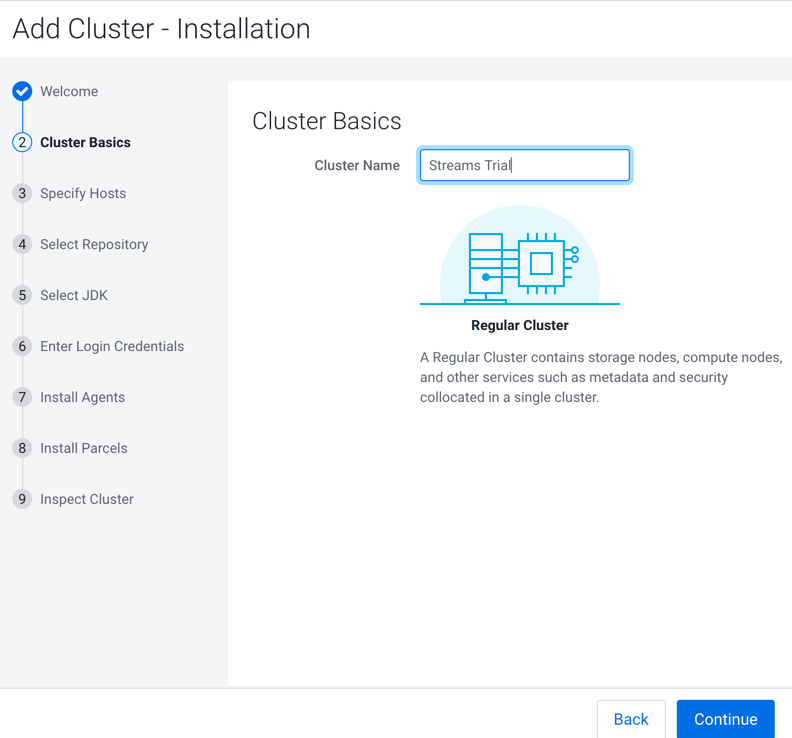The height and width of the screenshot is (738, 792).
Task: Open the Select Repository step
Action: [x=94, y=244]
